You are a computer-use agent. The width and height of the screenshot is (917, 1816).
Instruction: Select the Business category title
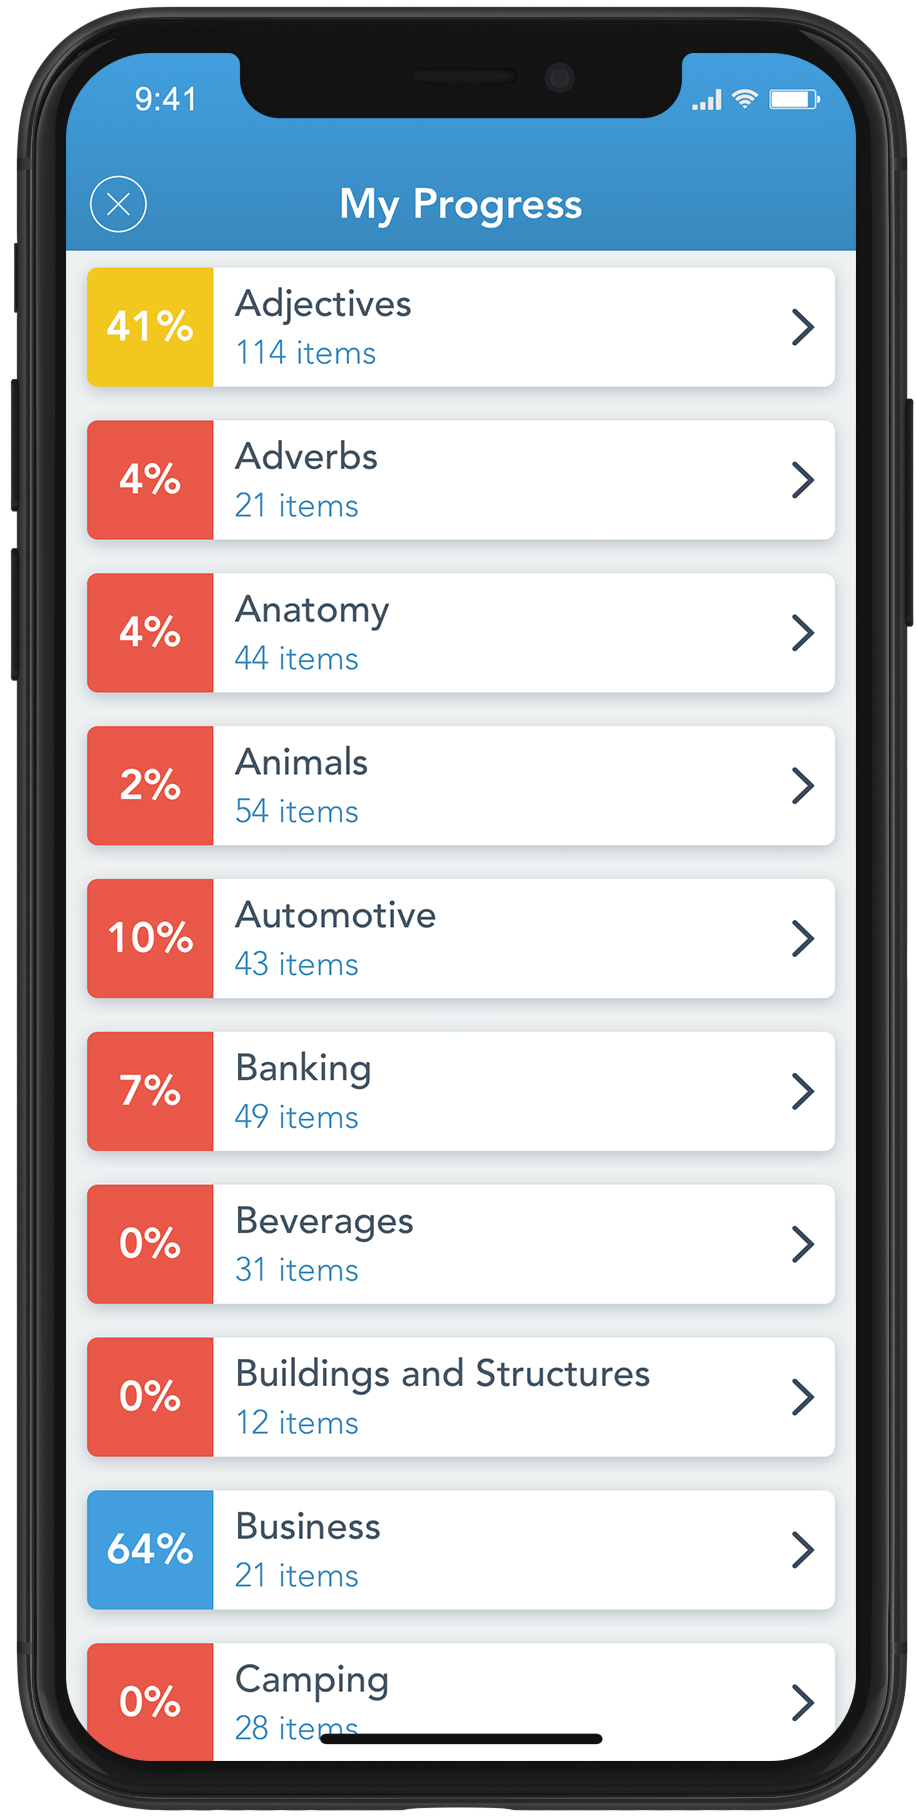point(308,1527)
